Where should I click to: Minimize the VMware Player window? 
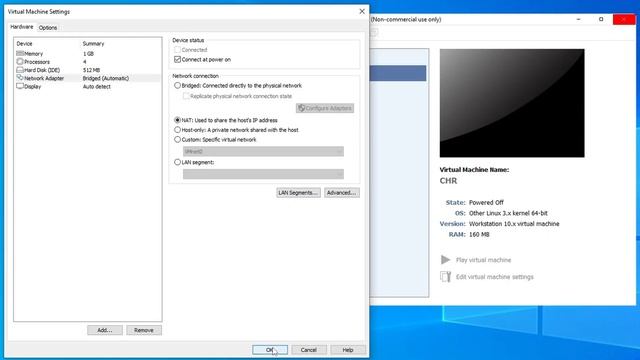click(x=578, y=19)
